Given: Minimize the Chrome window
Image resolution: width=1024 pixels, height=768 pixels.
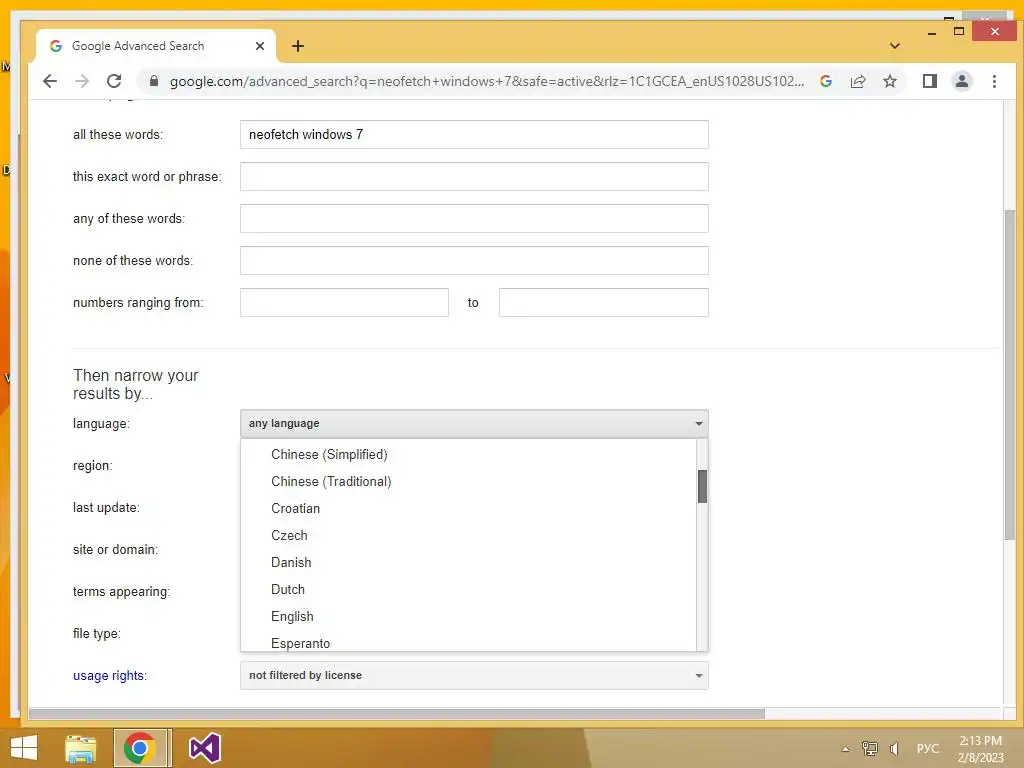Looking at the screenshot, I should [x=932, y=33].
